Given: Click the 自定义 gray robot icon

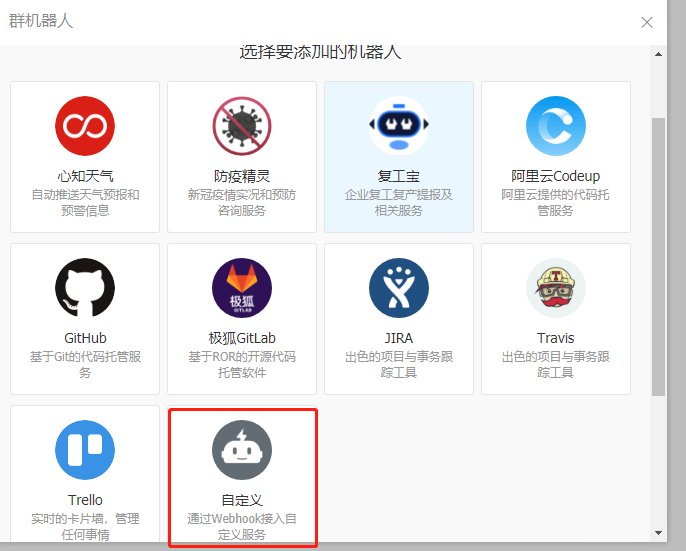Looking at the screenshot, I should (x=242, y=450).
